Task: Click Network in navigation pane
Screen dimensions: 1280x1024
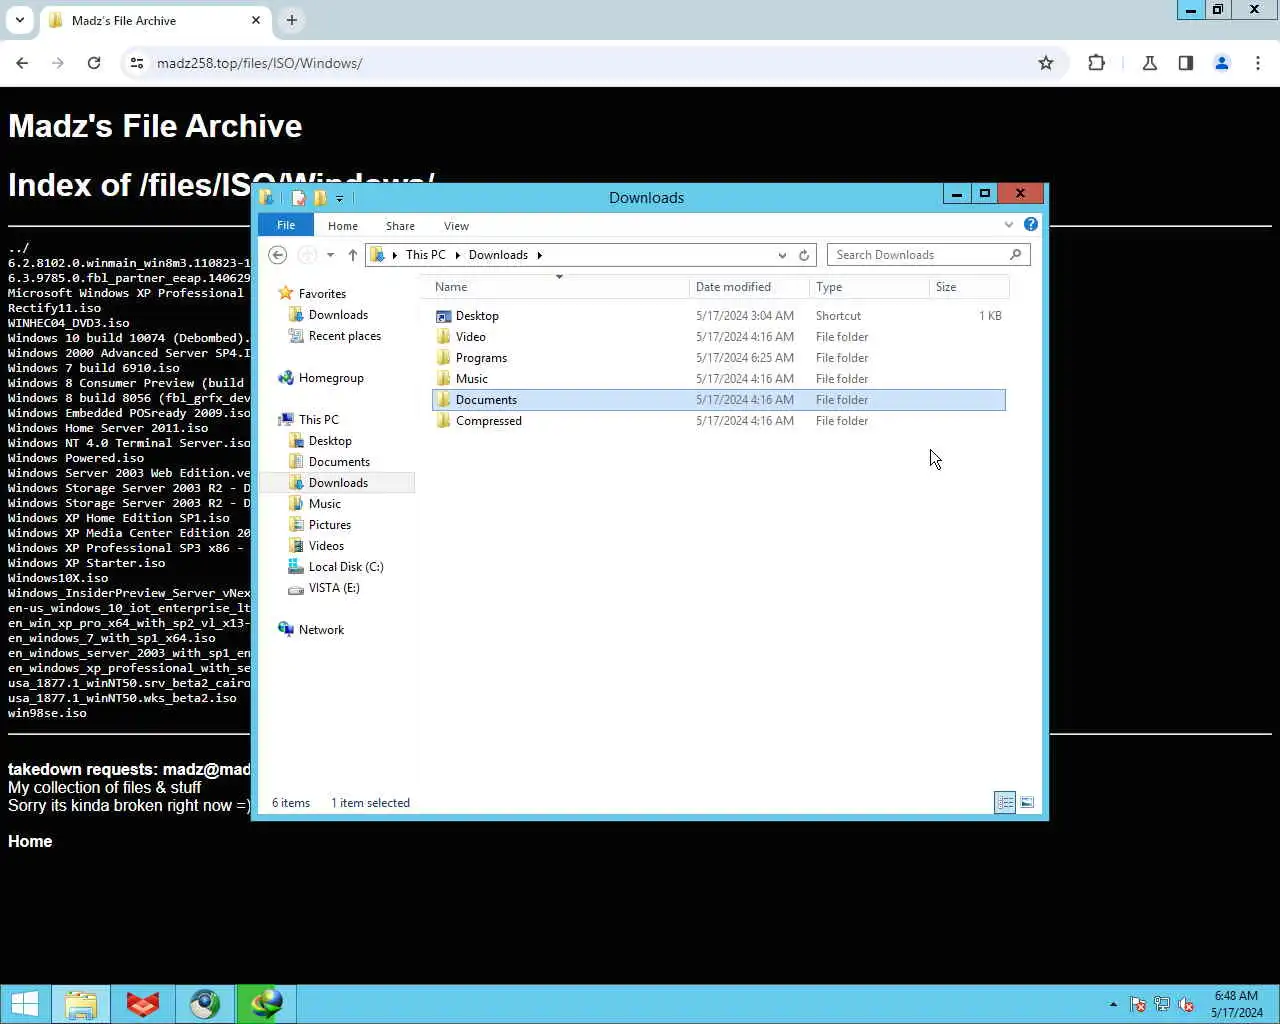Action: (321, 630)
